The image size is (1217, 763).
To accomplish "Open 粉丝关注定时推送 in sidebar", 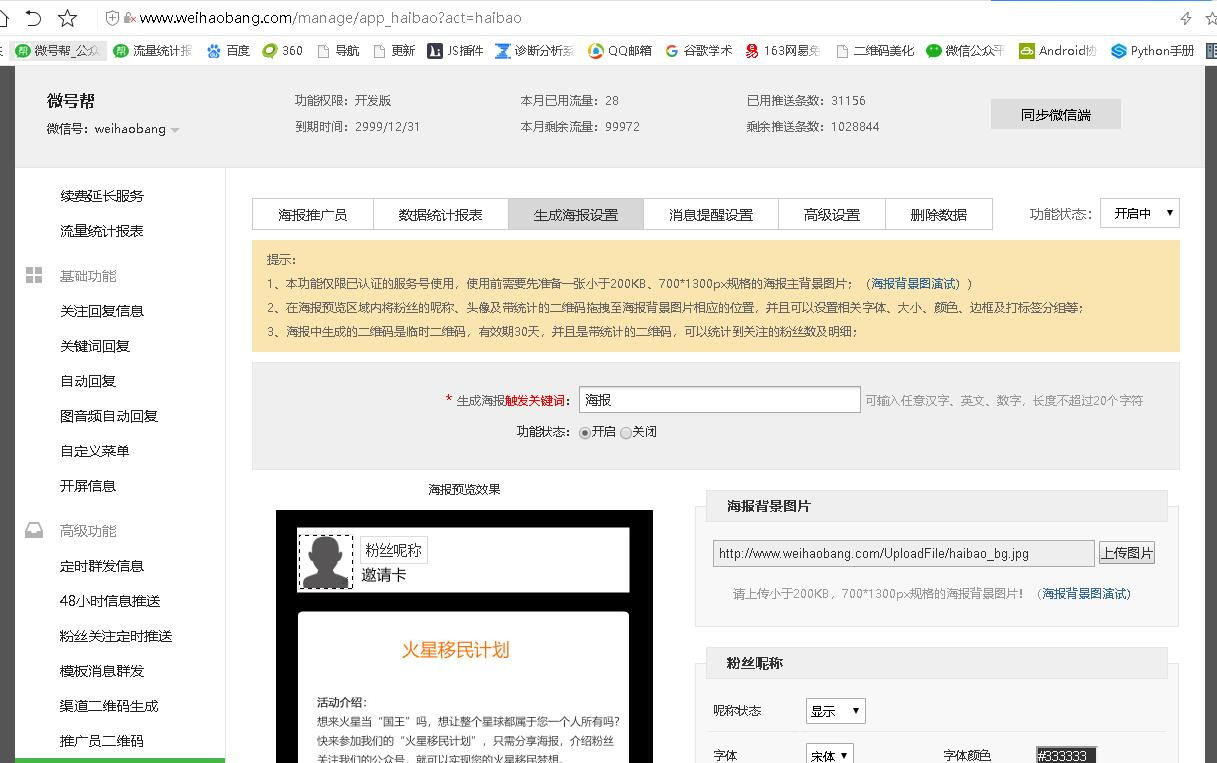I will 115,636.
